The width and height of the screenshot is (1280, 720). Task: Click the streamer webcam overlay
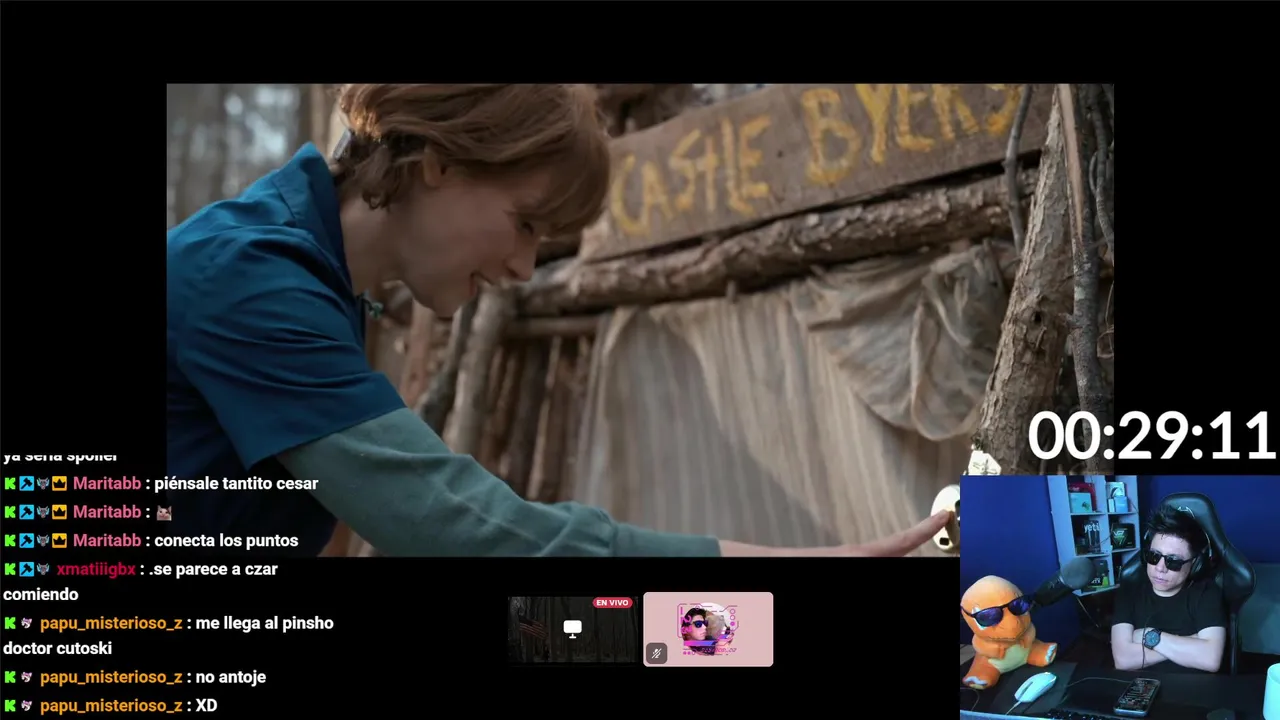click(1120, 597)
